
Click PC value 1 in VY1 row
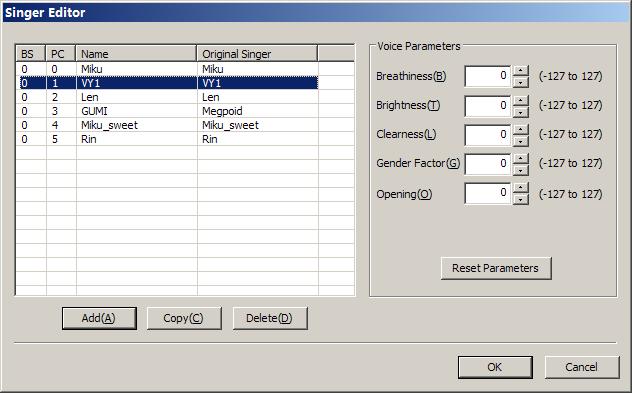click(61, 83)
